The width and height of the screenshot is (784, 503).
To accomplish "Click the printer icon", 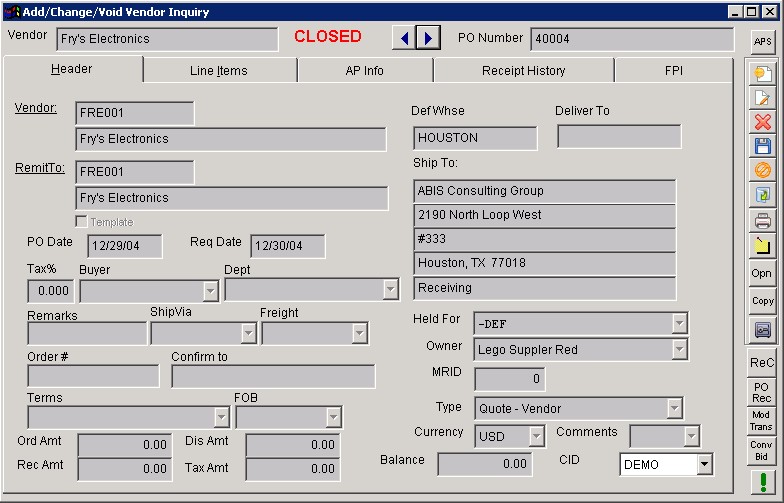I will tap(763, 220).
